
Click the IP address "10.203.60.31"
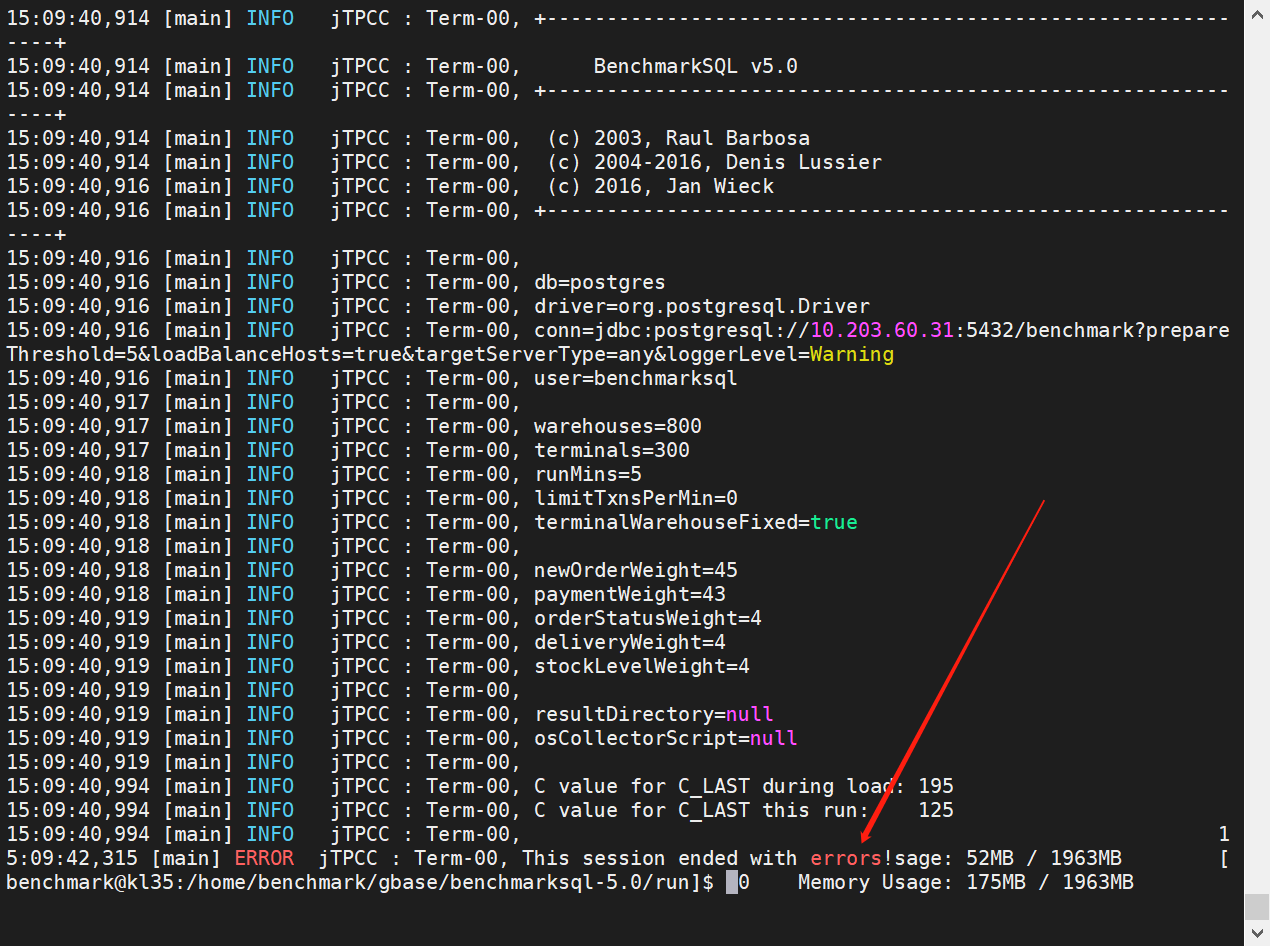coord(882,330)
